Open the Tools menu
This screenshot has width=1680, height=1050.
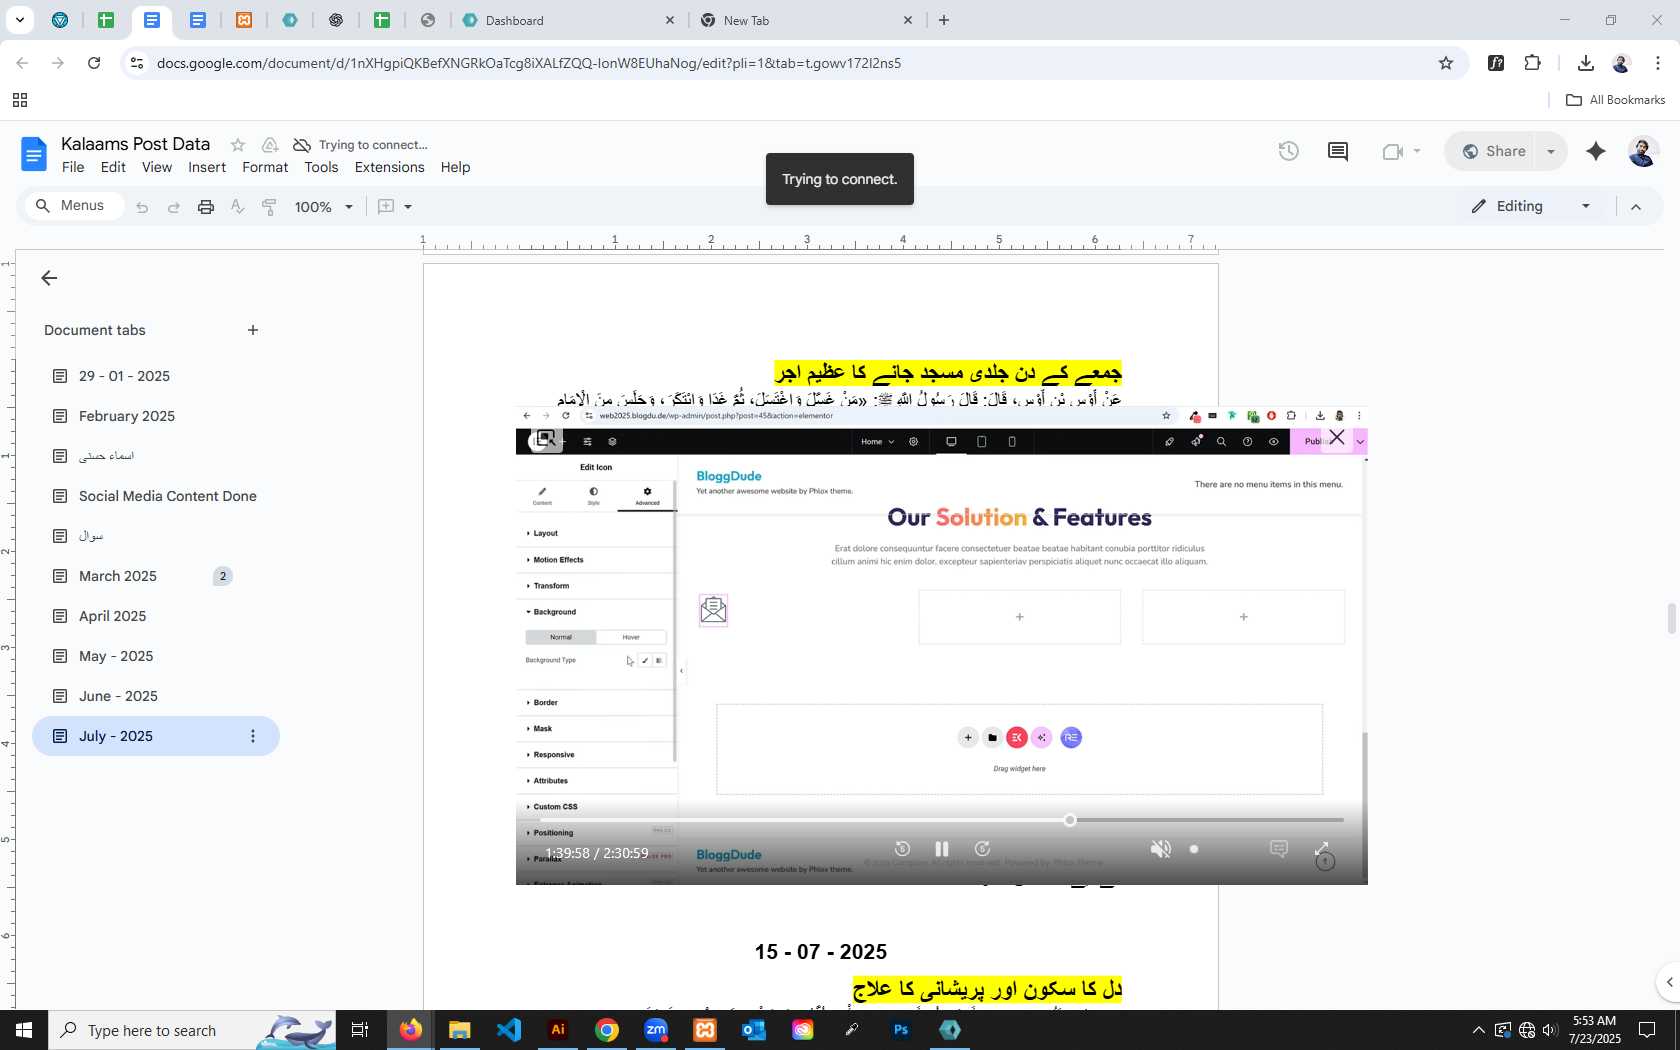(x=321, y=167)
